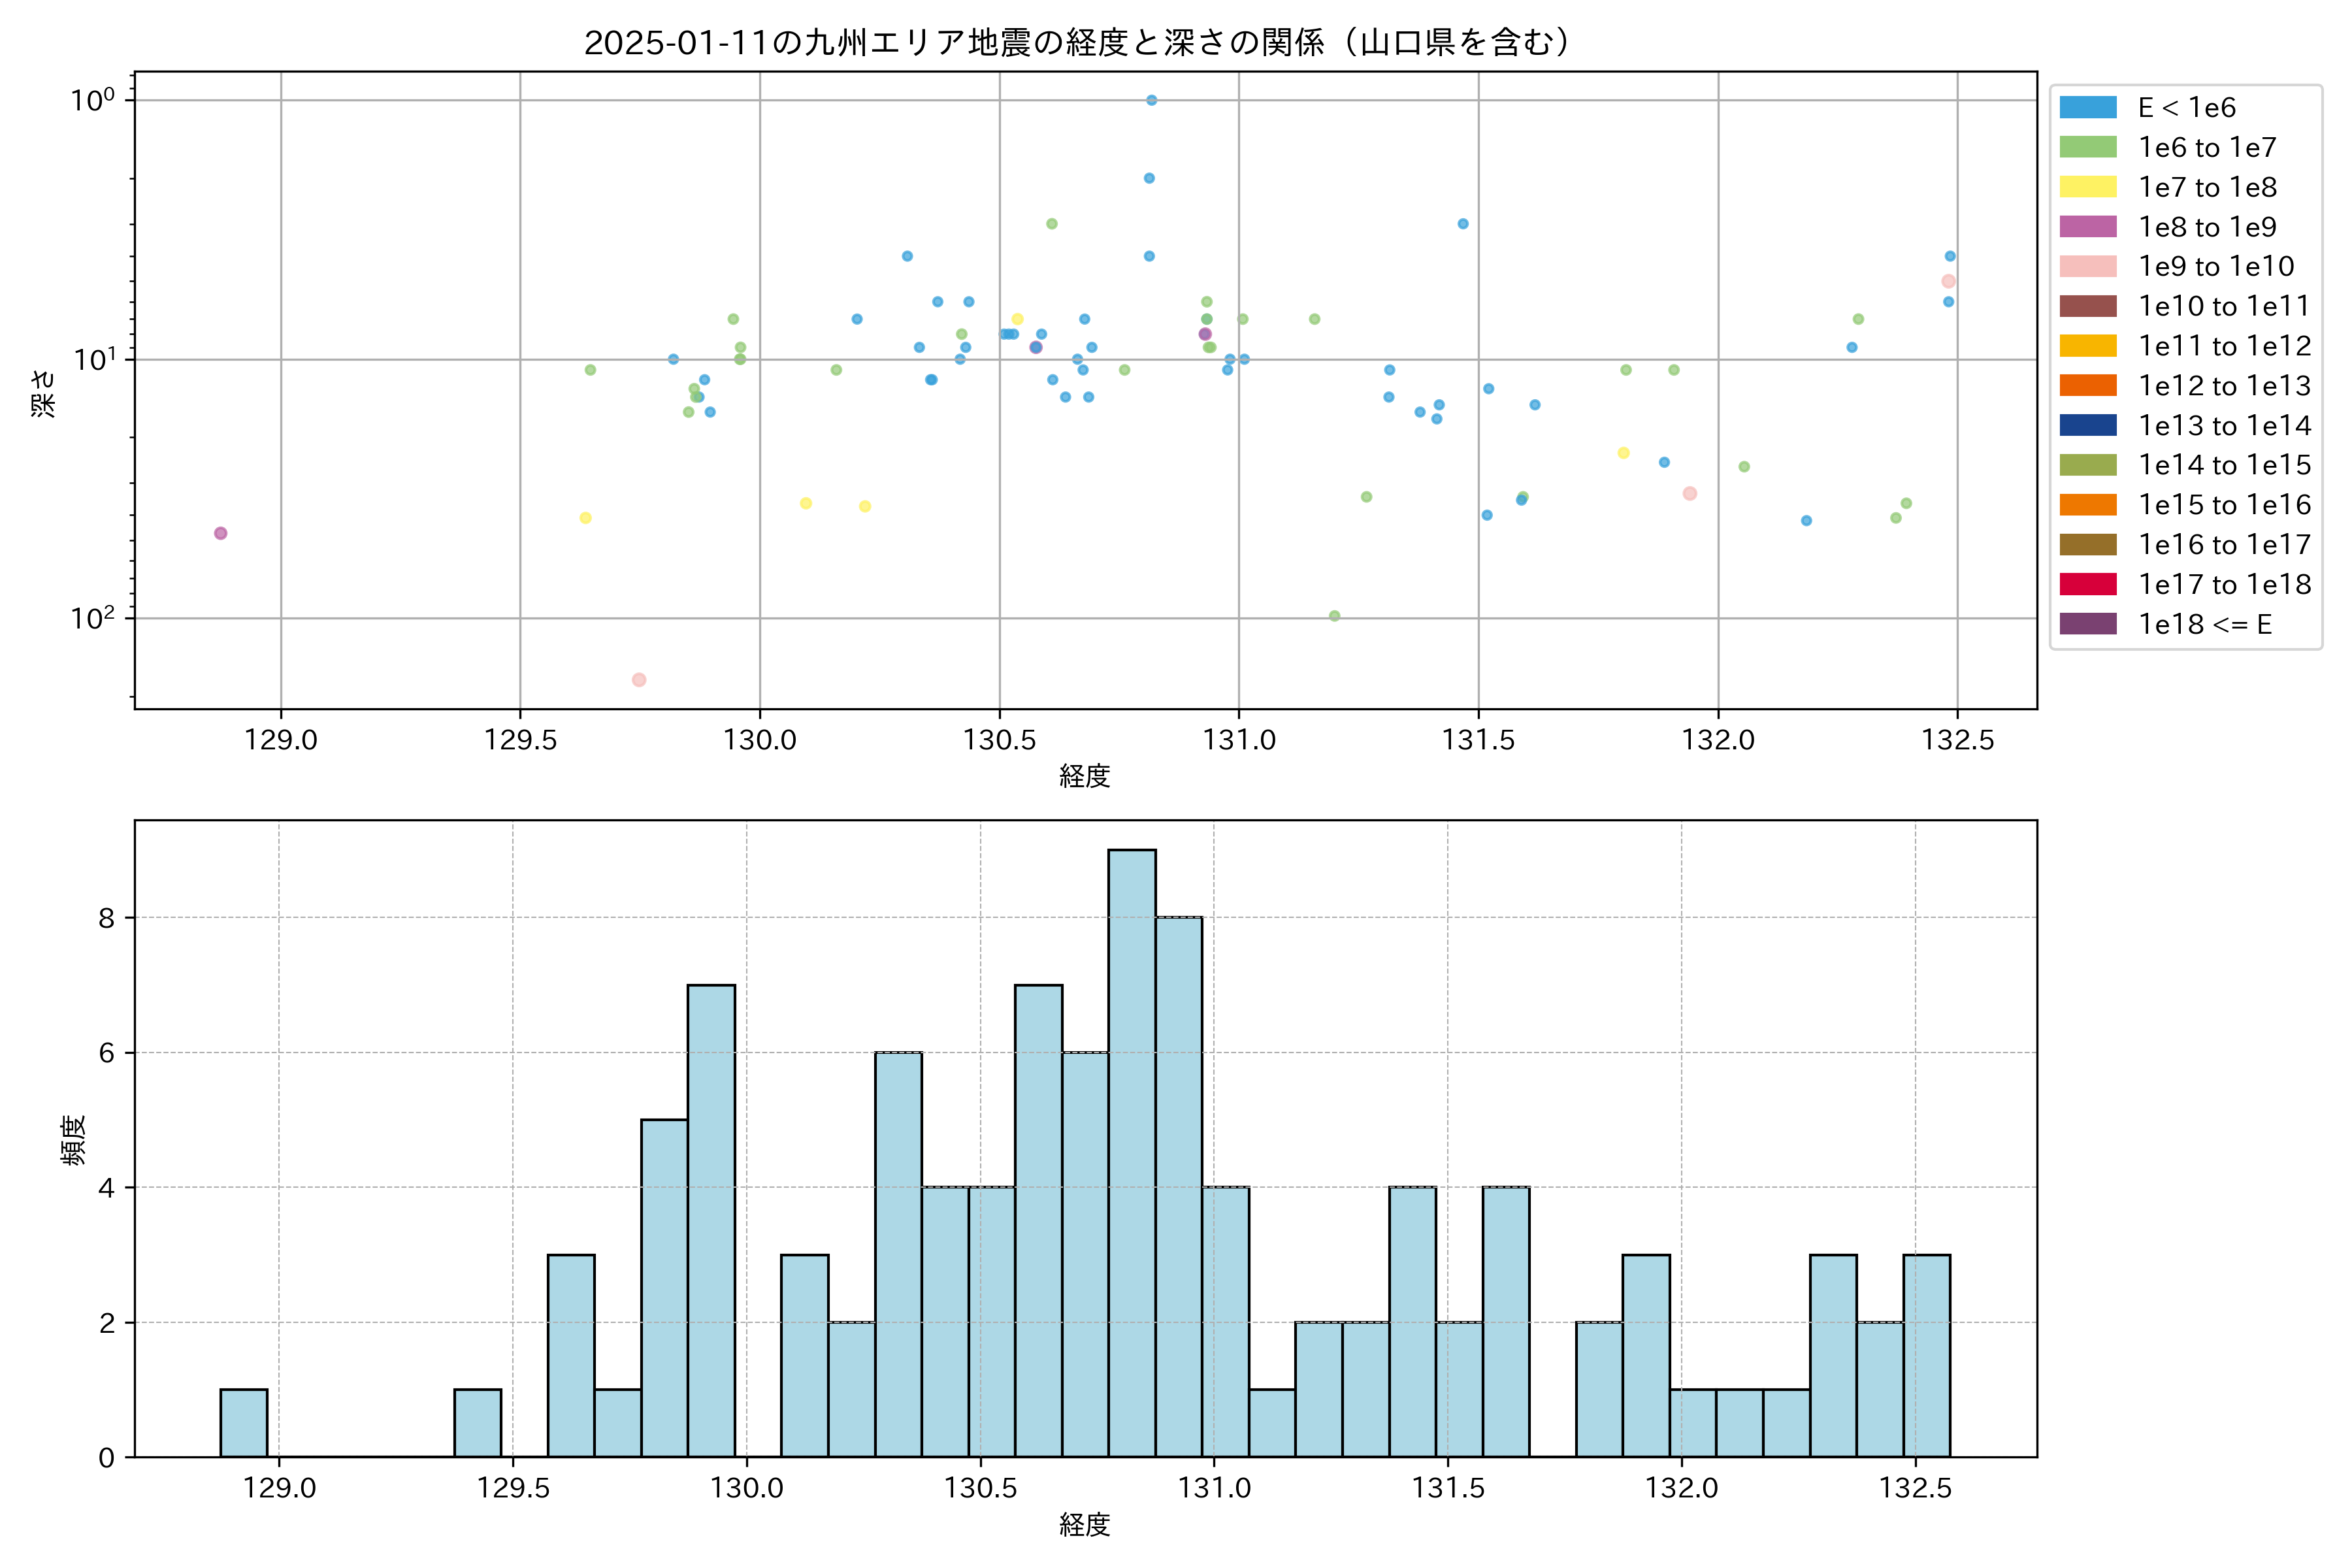Click the leftmost histogram bar near 128.9

(243, 1423)
